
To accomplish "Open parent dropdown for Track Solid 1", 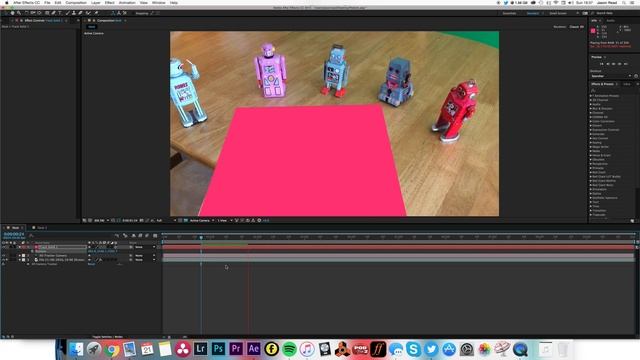I will tap(145, 247).
